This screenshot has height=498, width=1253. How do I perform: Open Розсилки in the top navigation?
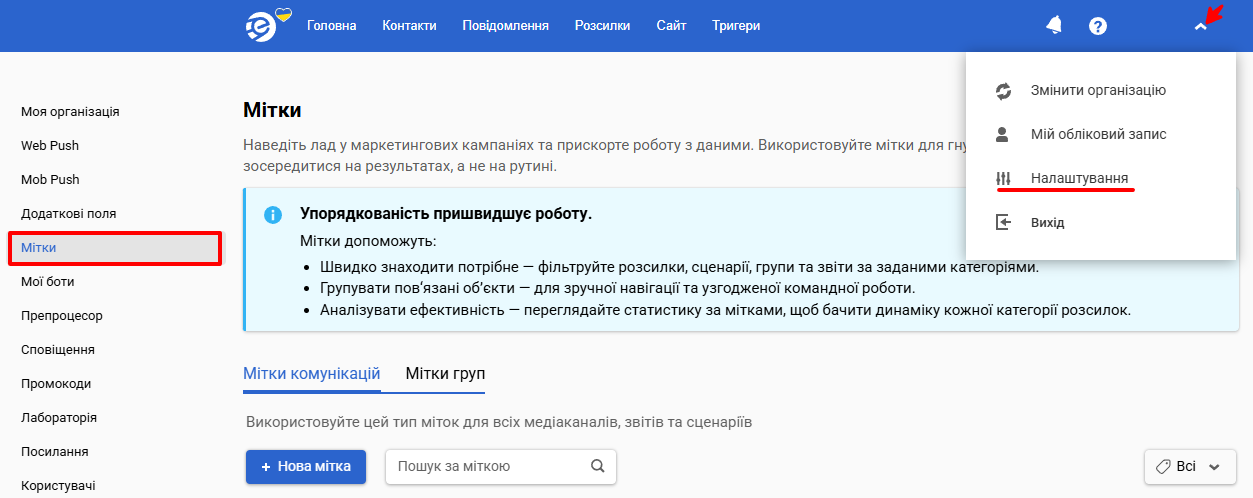click(x=603, y=26)
